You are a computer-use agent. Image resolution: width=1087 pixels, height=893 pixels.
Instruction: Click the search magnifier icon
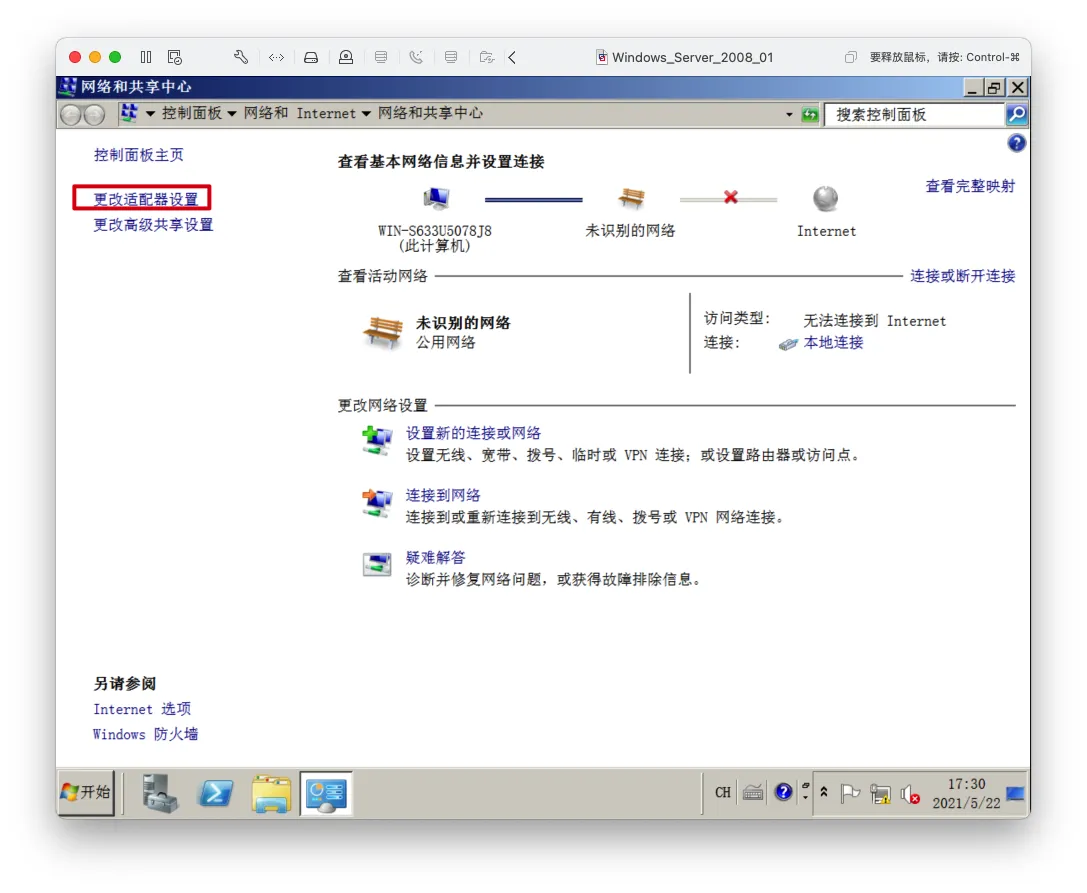pyautogui.click(x=1016, y=114)
